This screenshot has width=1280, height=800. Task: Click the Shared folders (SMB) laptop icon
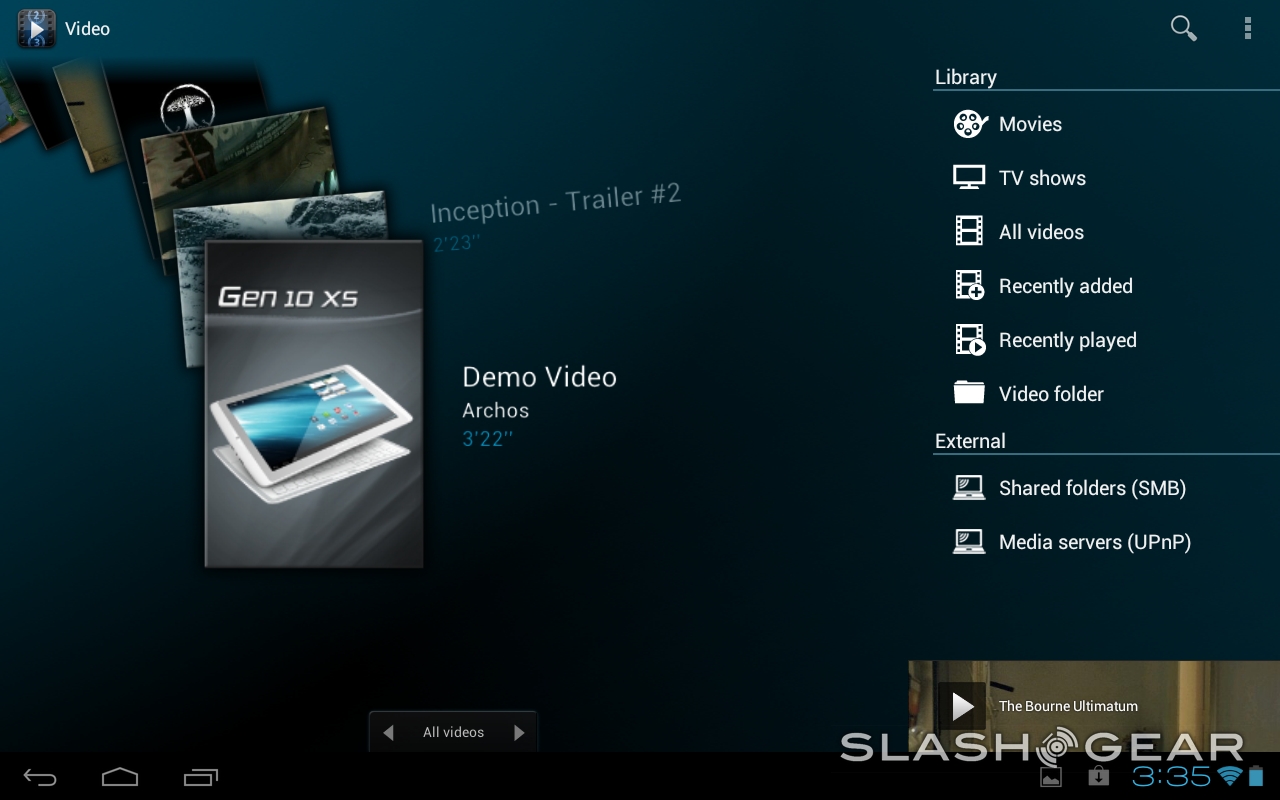[x=969, y=488]
